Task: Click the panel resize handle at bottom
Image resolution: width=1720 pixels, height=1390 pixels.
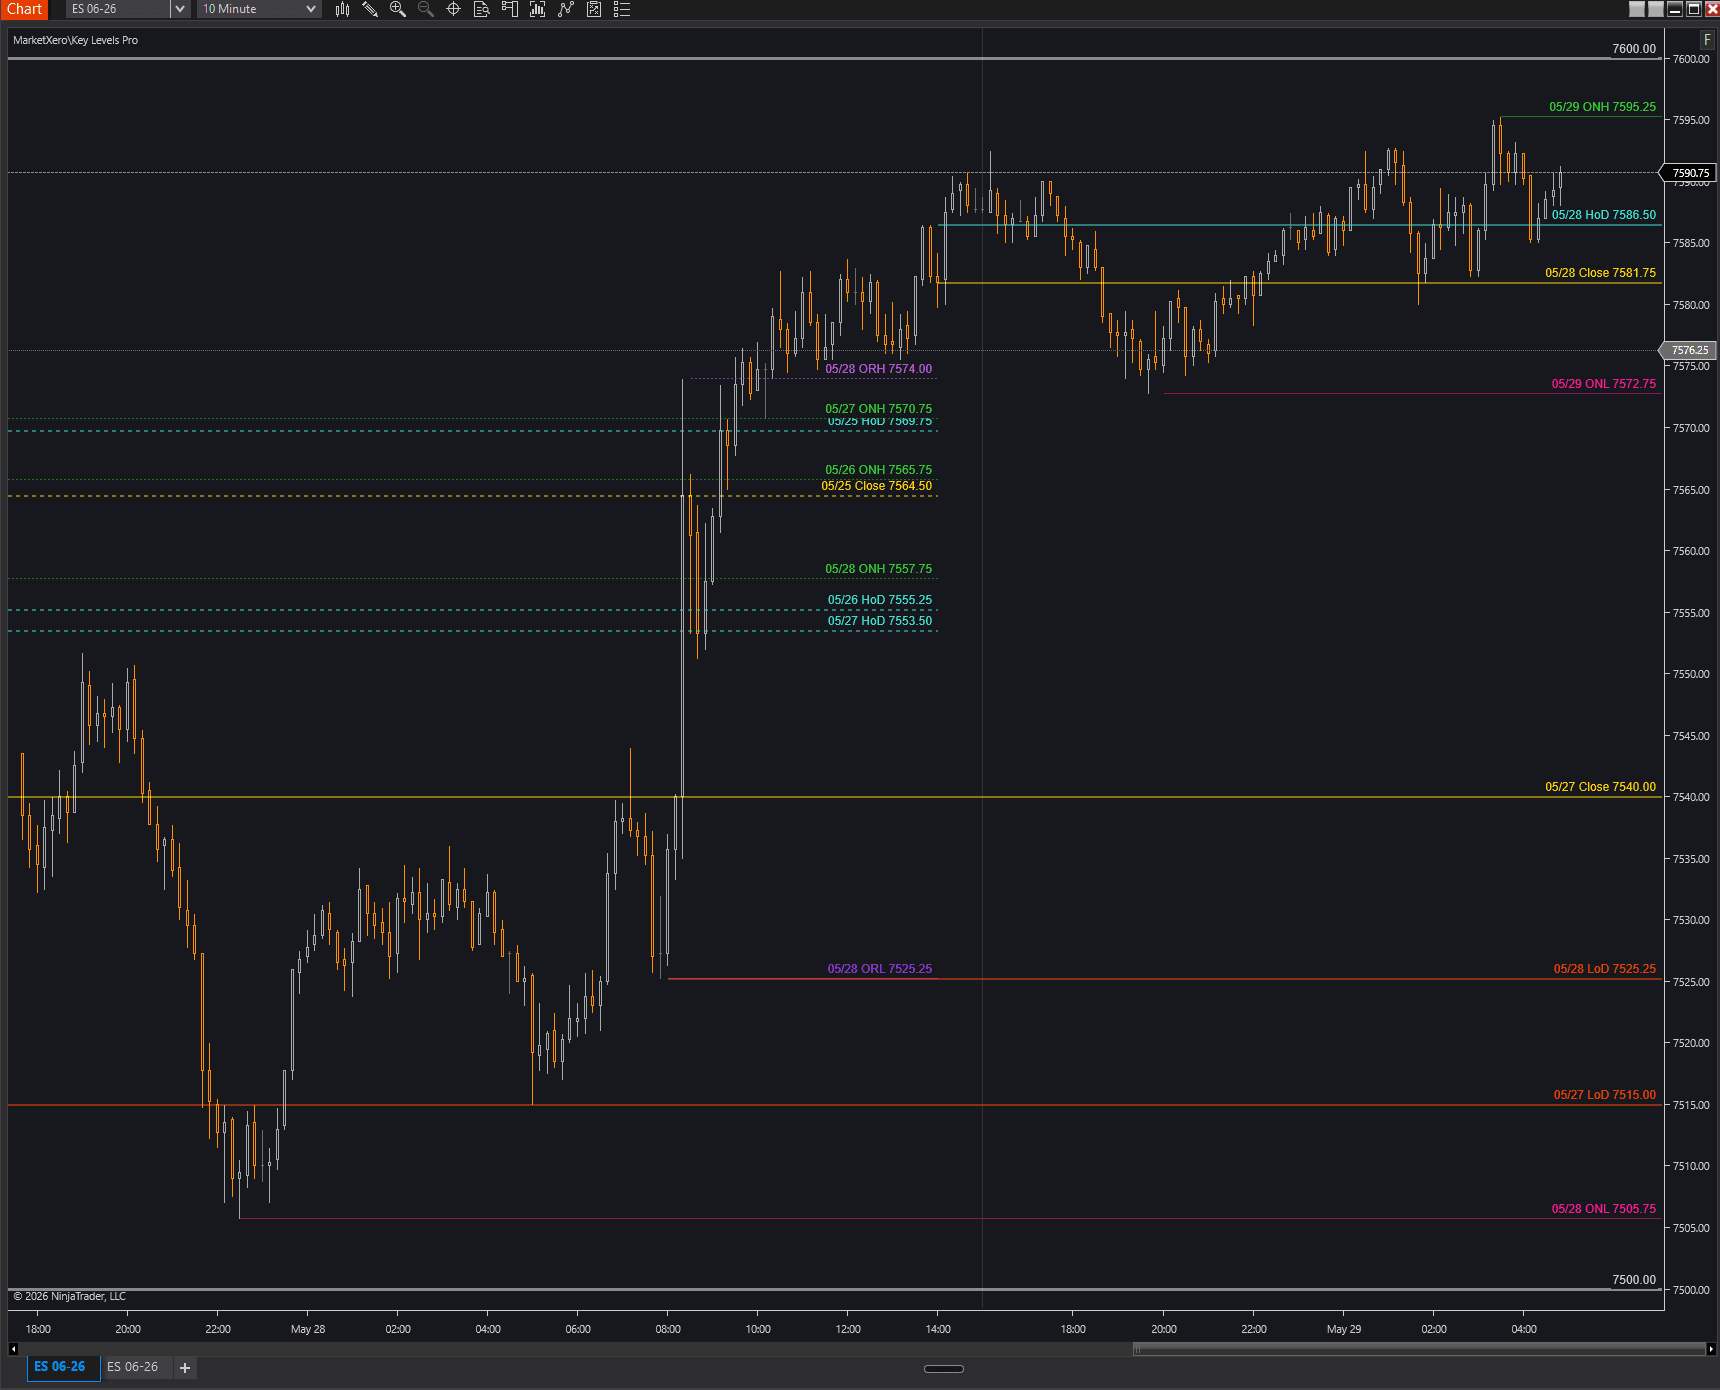Action: pyautogui.click(x=944, y=1369)
